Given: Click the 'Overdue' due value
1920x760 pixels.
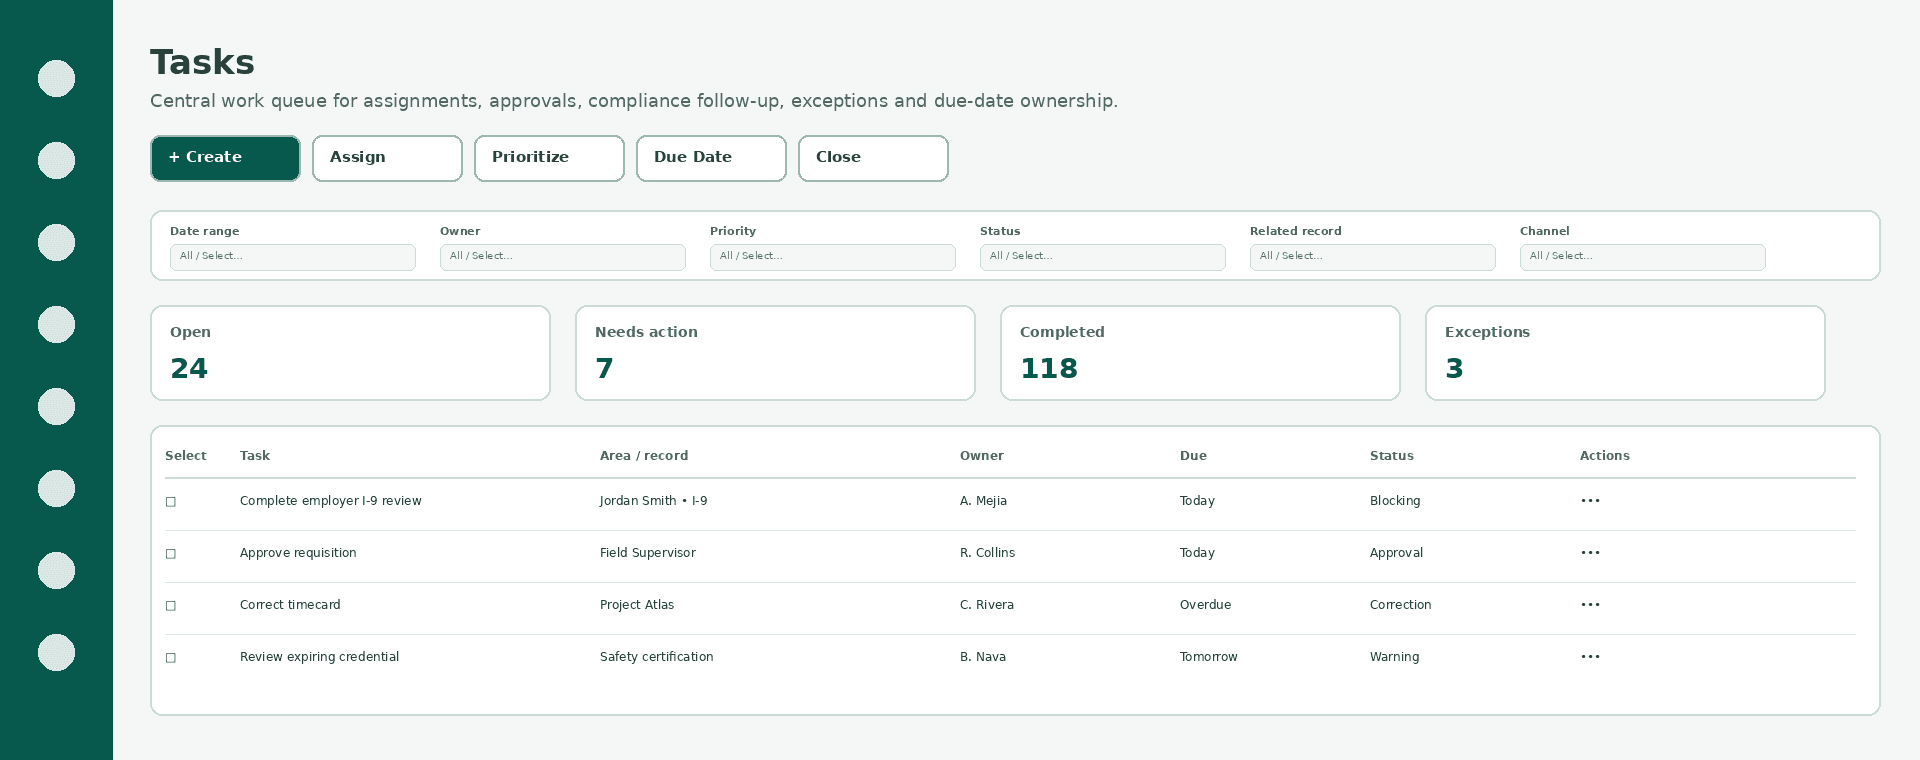Looking at the screenshot, I should pos(1205,605).
